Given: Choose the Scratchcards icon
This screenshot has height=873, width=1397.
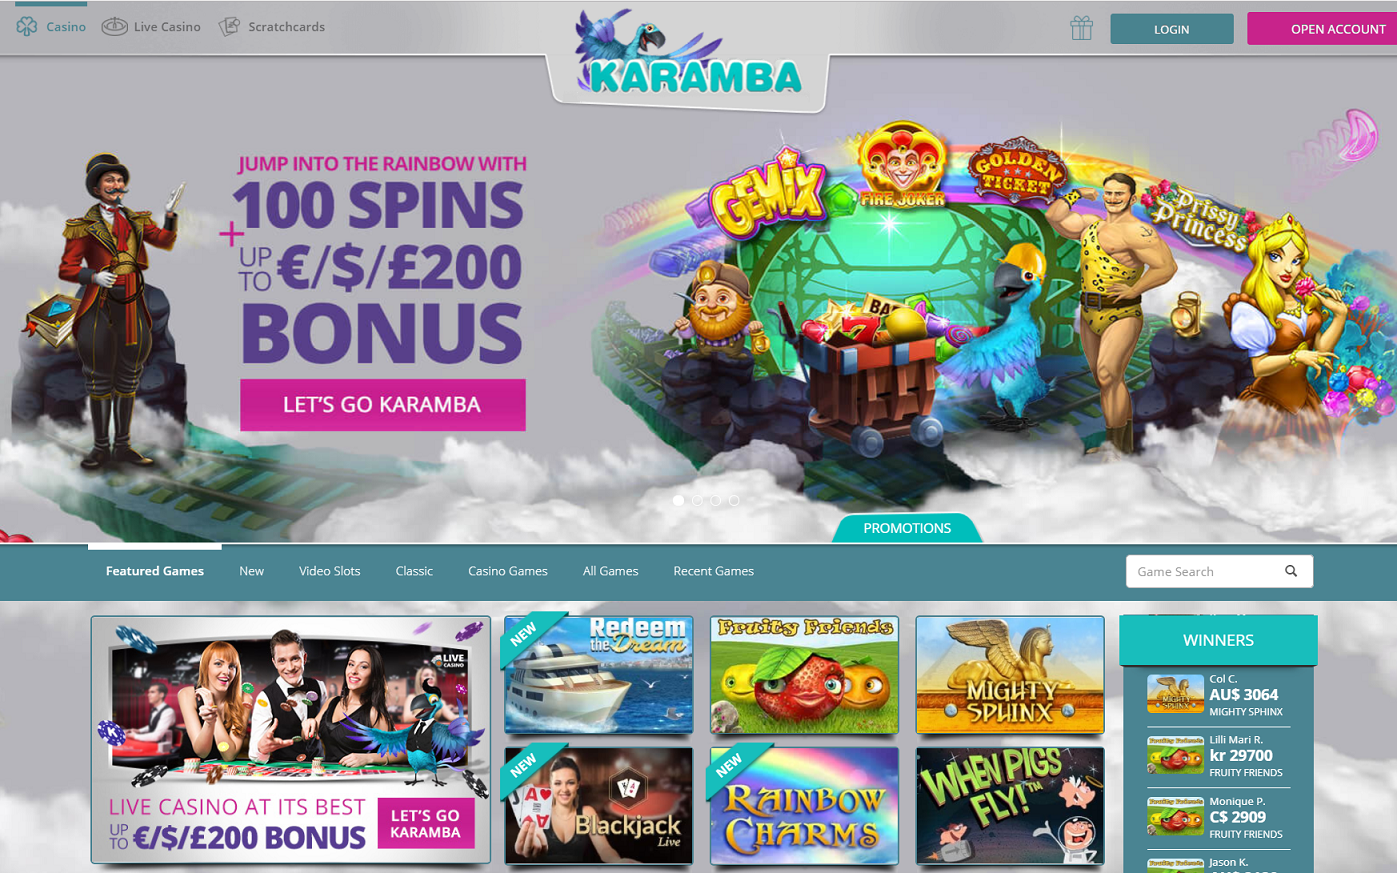Looking at the screenshot, I should [229, 27].
